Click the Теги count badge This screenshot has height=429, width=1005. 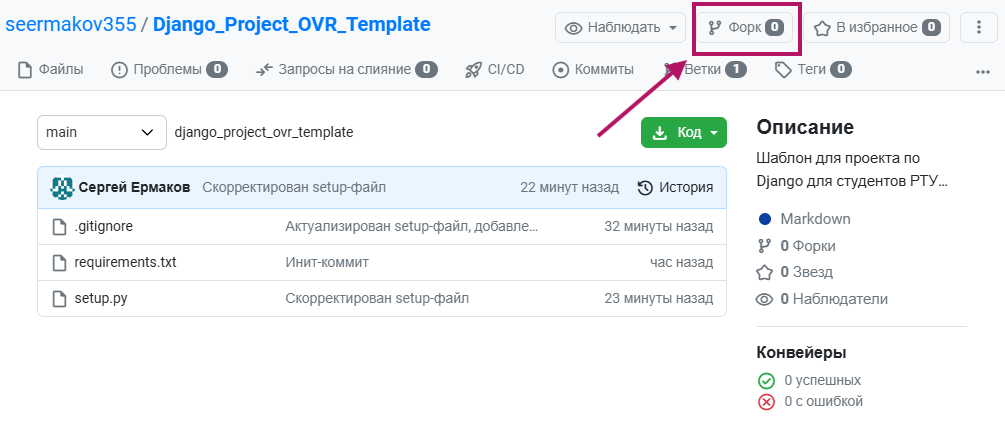(x=841, y=69)
